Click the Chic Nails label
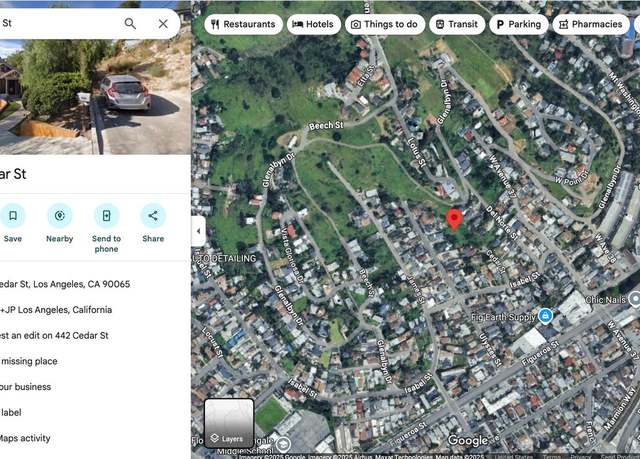Image resolution: width=640 pixels, height=459 pixels. [x=605, y=299]
